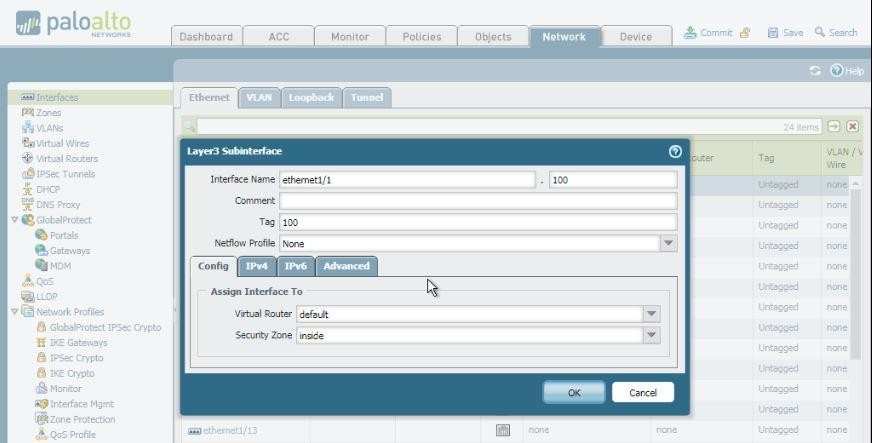This screenshot has width=872, height=443.
Task: Collapse the Network Profiles tree node
Action: tap(15, 312)
